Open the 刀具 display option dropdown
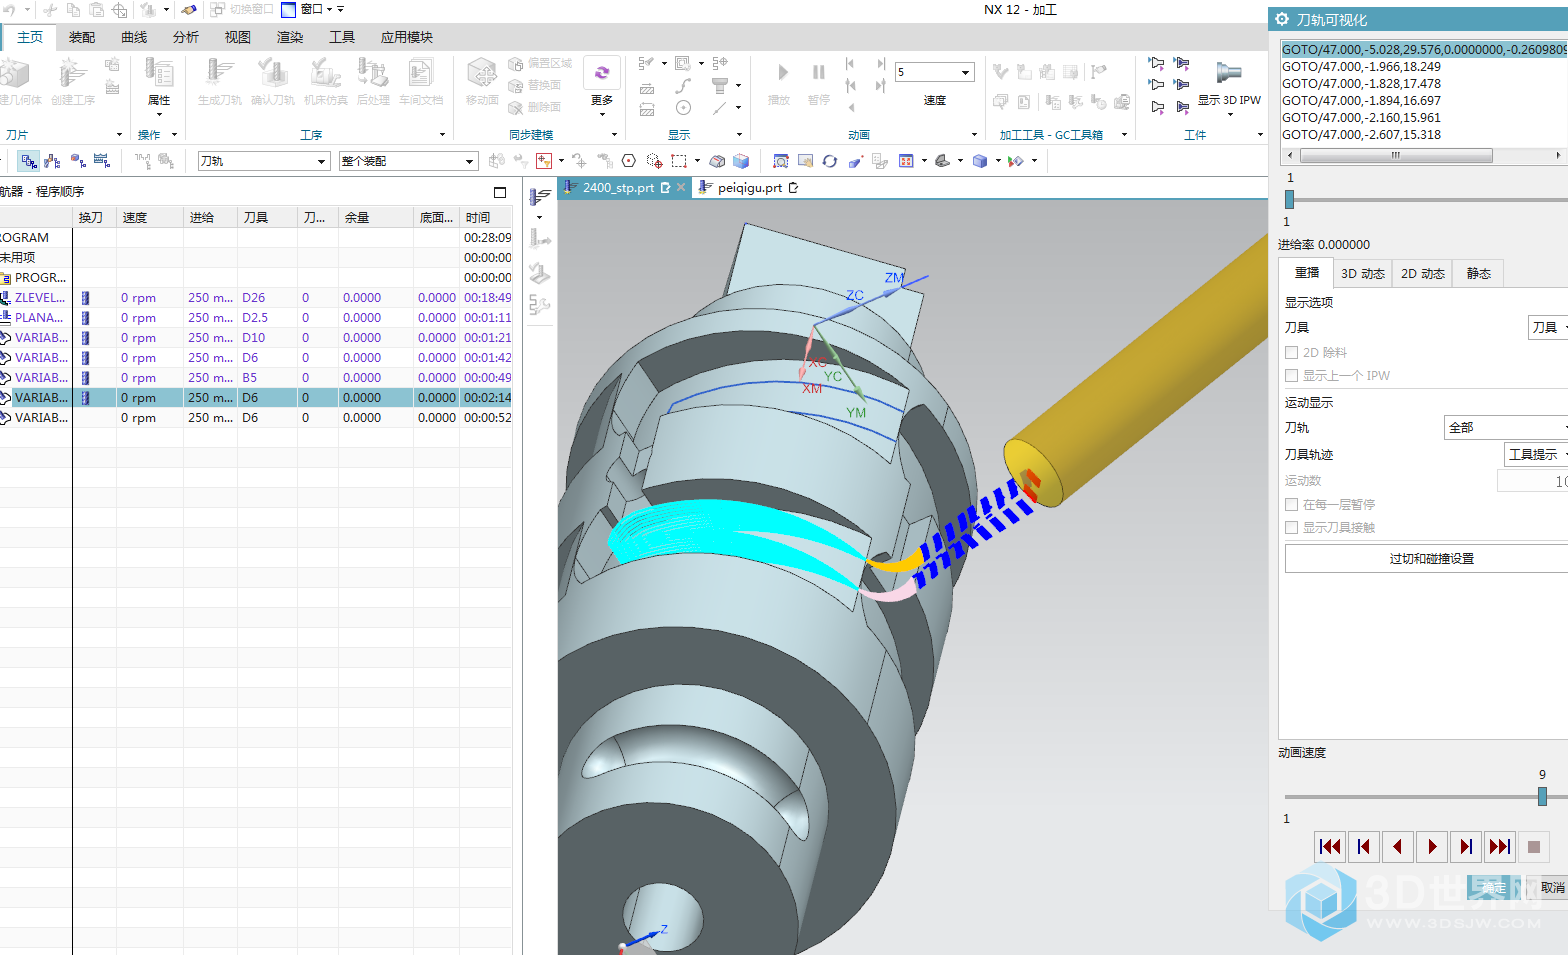The height and width of the screenshot is (955, 1568). (1548, 328)
